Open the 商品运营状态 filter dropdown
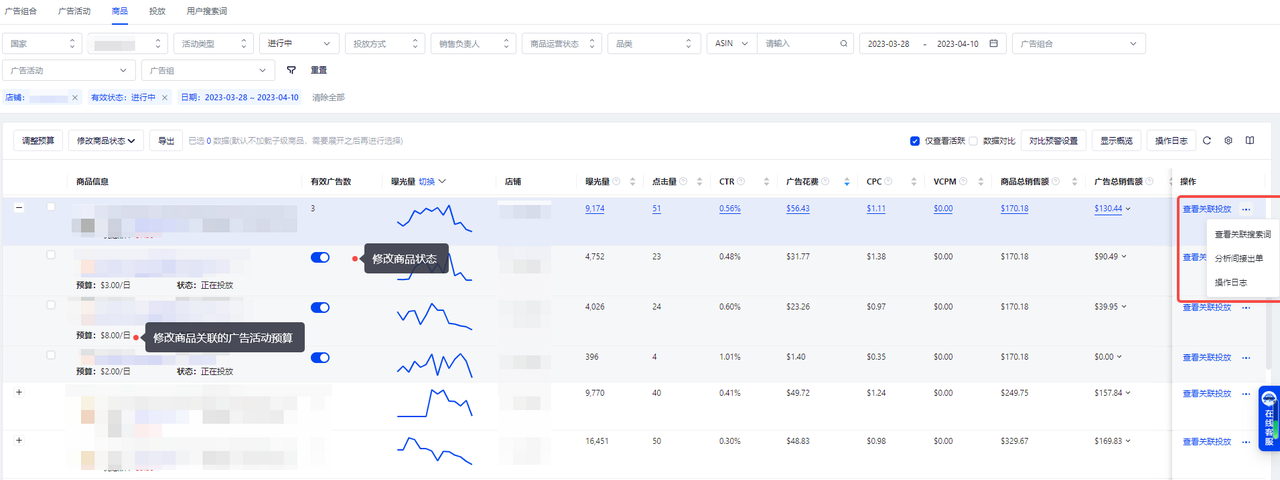Image resolution: width=1280 pixels, height=480 pixels. point(561,44)
